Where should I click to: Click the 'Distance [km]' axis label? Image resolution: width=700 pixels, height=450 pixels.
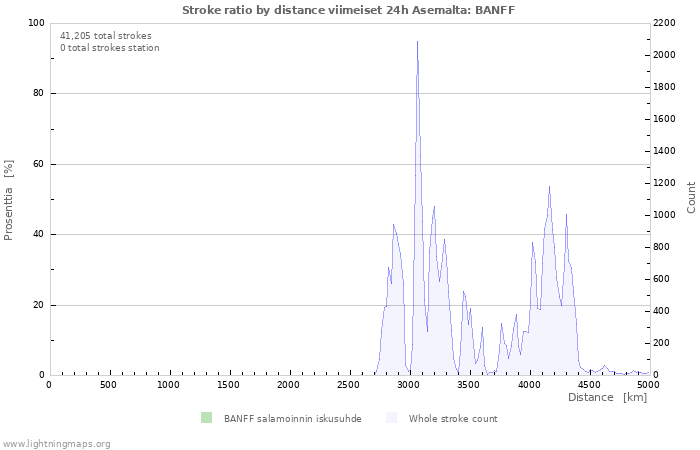coord(607,397)
